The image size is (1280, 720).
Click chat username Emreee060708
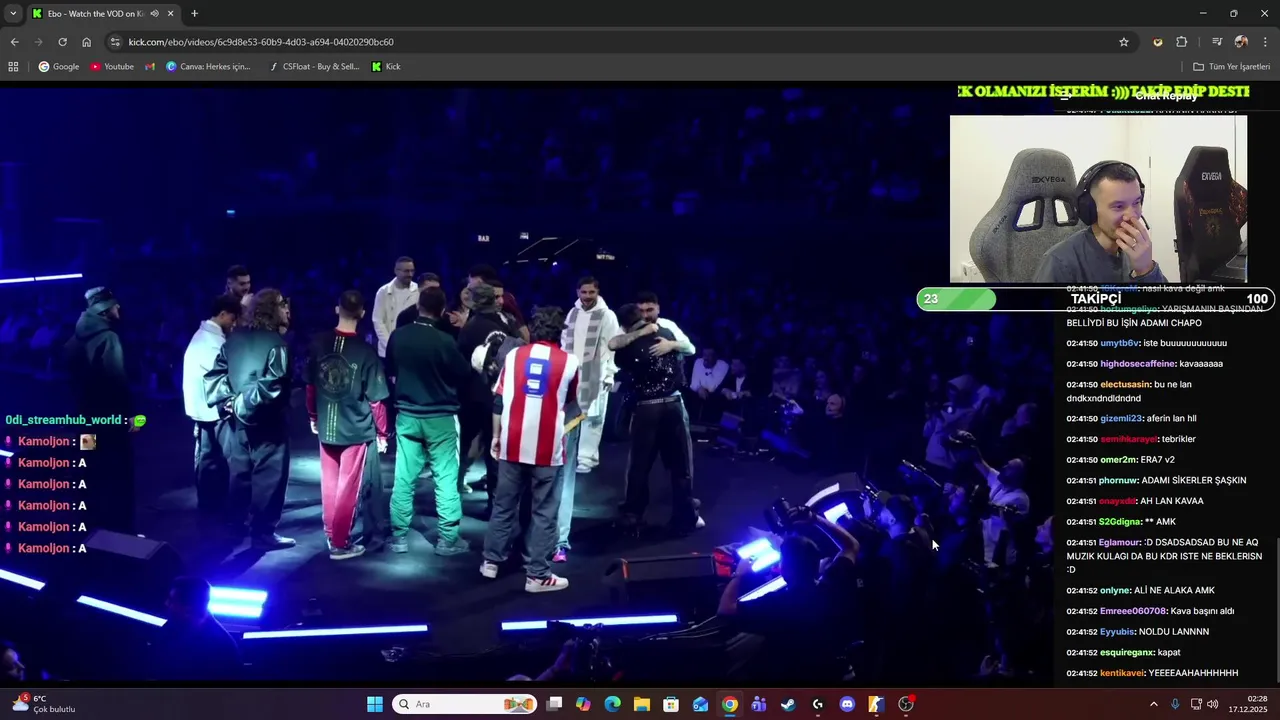point(1133,611)
